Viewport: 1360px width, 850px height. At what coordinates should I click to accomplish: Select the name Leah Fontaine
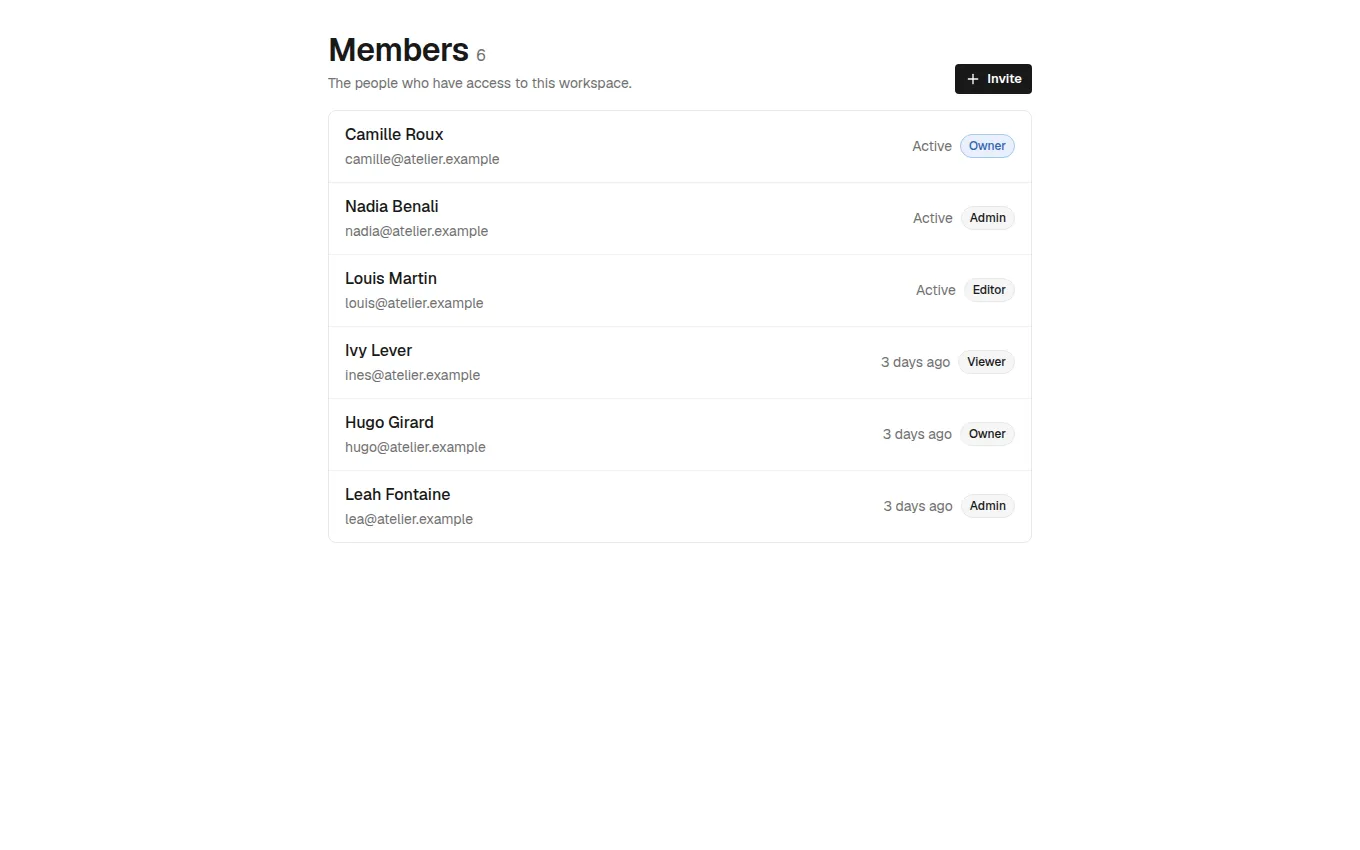click(x=397, y=494)
